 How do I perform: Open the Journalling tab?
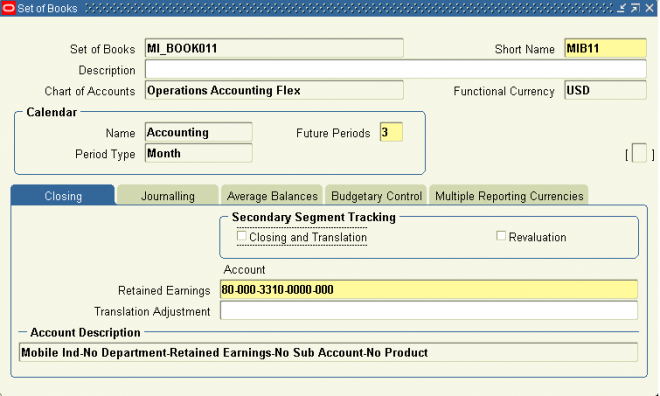[x=168, y=195]
